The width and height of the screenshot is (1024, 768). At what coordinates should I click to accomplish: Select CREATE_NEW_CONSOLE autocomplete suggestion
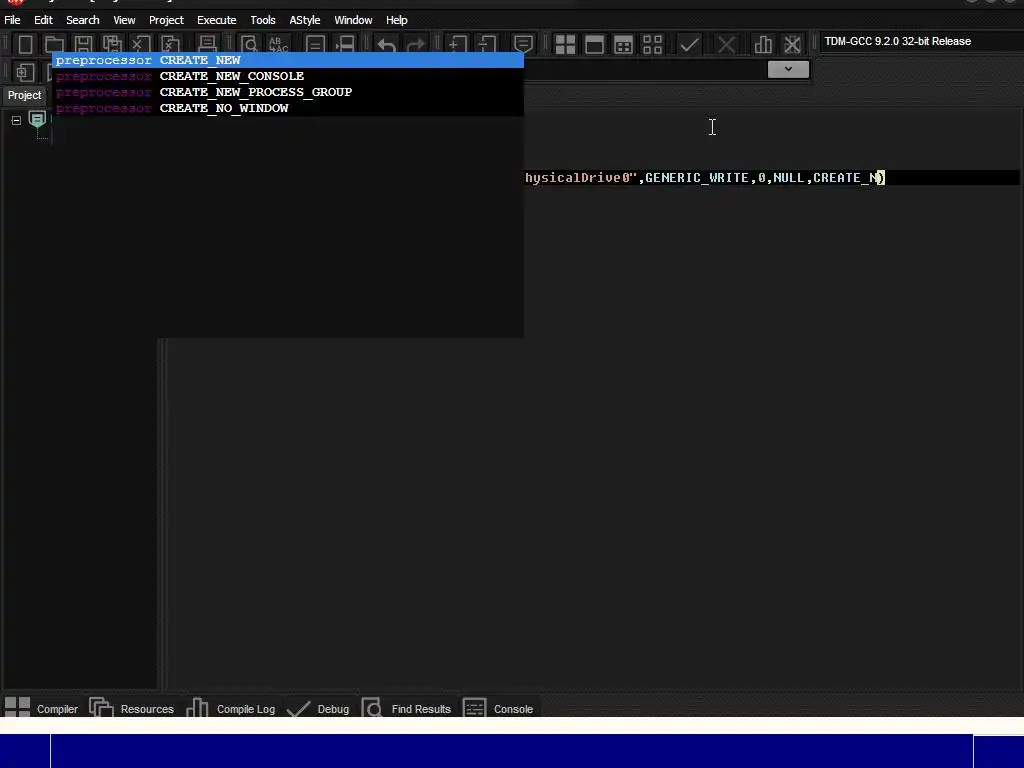click(x=288, y=76)
